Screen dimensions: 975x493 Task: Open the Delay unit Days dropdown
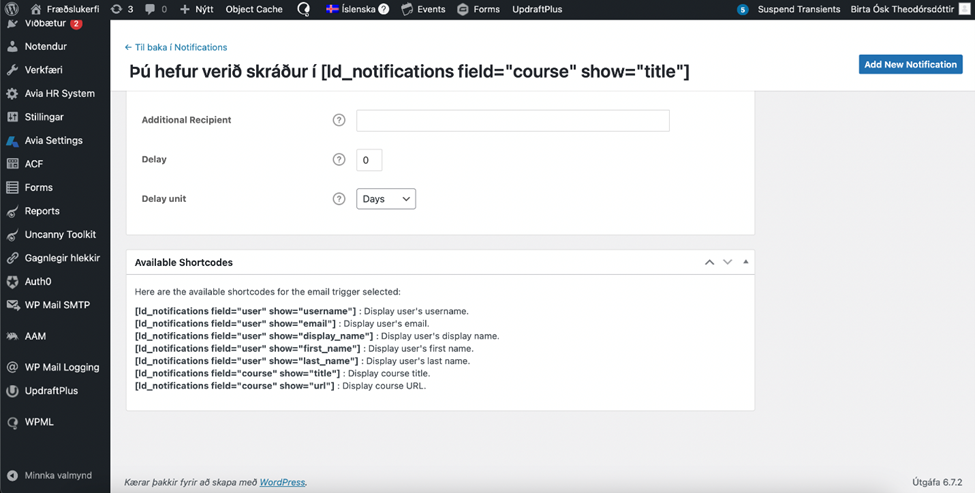tap(386, 199)
